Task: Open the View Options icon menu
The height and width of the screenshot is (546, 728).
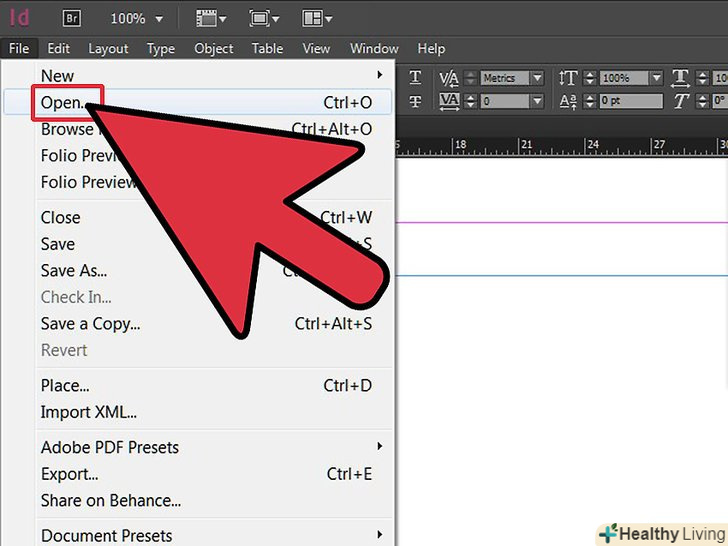Action: pyautogui.click(x=210, y=18)
